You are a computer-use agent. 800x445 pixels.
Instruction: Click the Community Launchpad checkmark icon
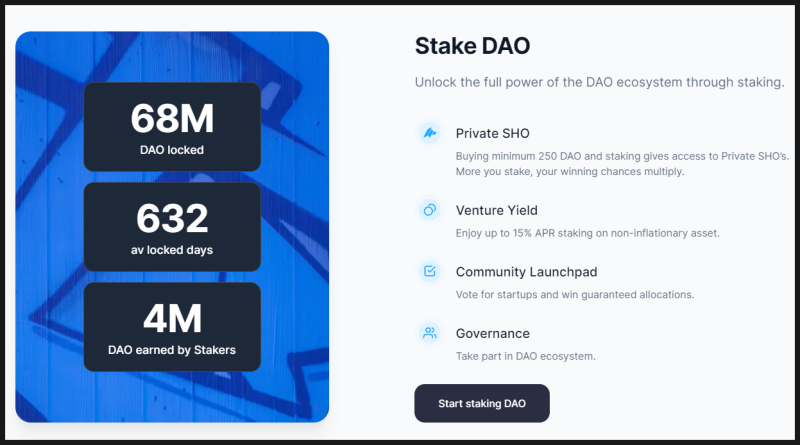(430, 271)
